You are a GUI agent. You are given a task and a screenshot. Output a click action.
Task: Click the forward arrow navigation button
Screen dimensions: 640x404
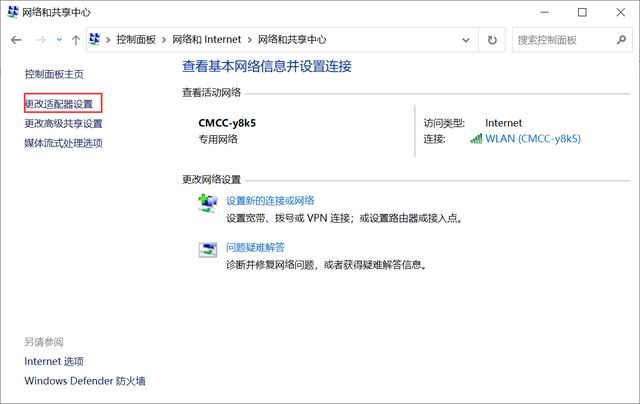[40, 40]
